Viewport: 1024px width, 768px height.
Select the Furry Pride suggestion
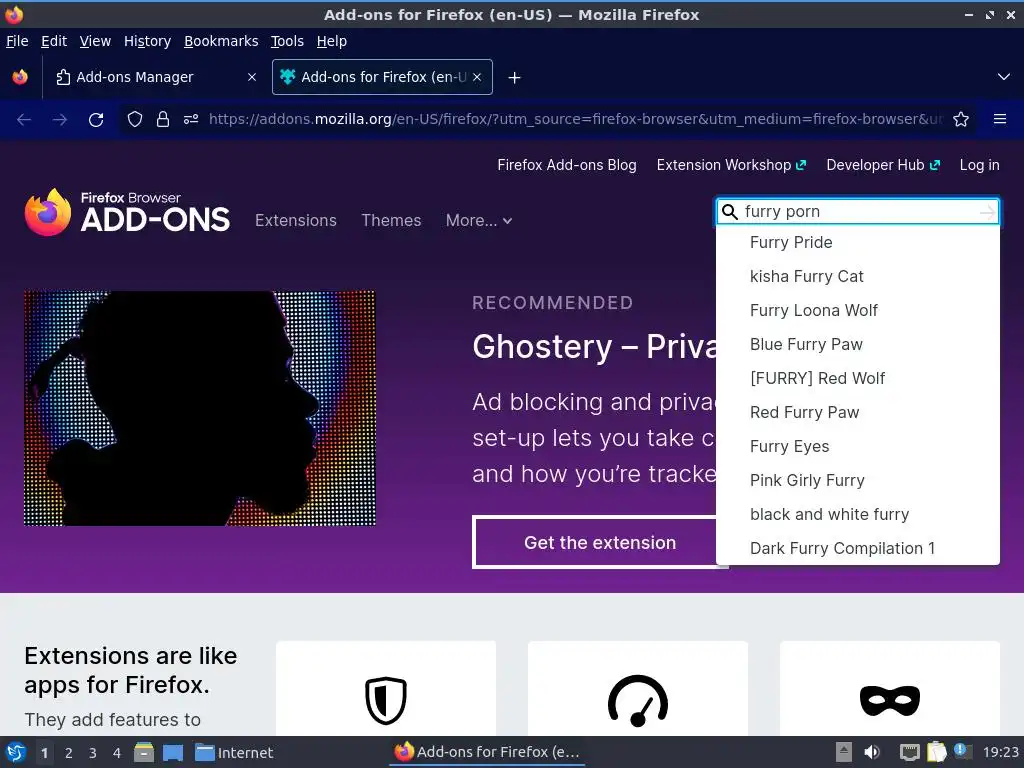pos(857,242)
